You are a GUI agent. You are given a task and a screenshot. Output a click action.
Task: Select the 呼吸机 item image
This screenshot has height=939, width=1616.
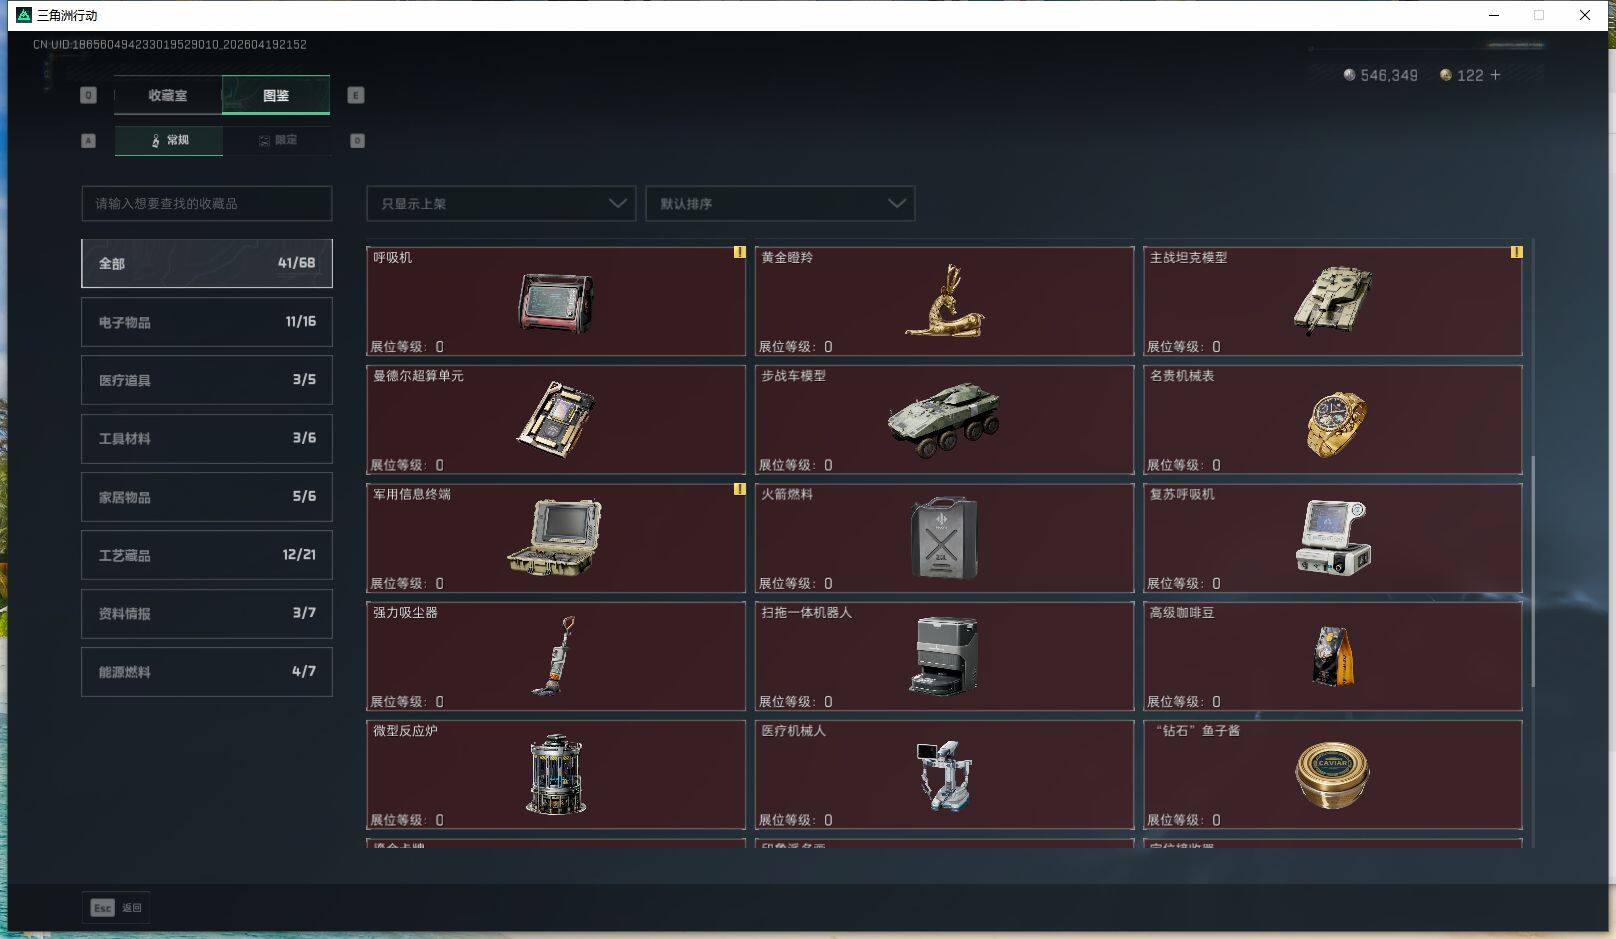coord(556,302)
